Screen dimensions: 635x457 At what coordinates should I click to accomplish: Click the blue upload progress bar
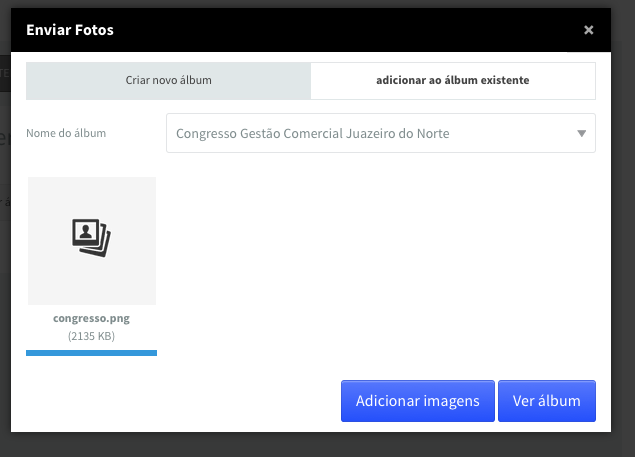pyautogui.click(x=92, y=353)
